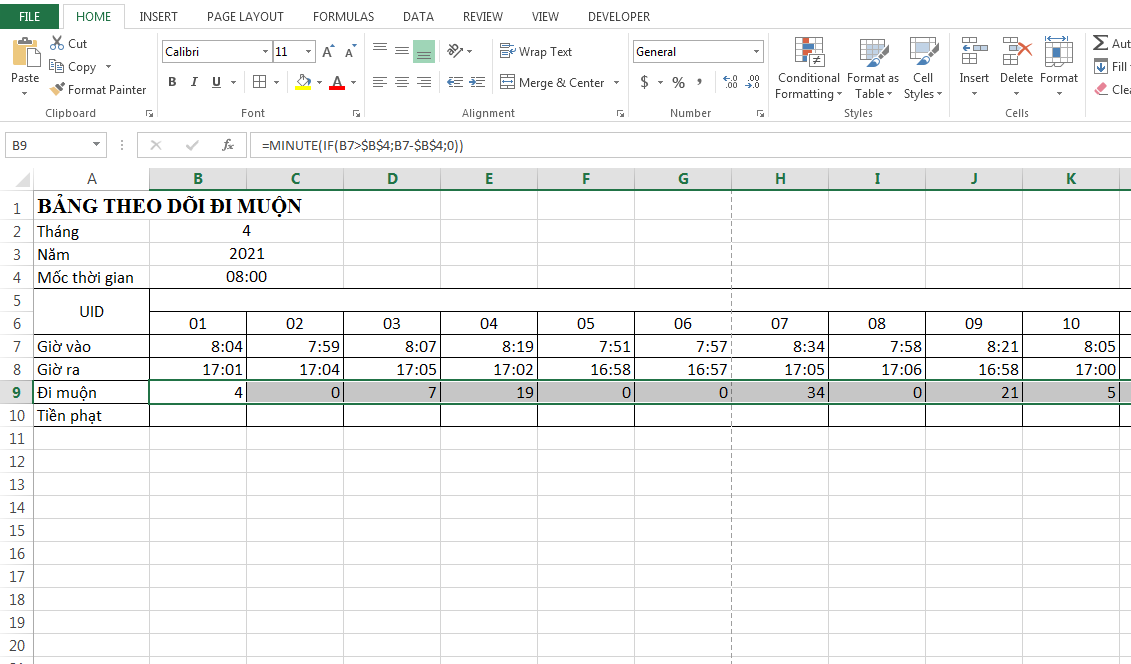The width and height of the screenshot is (1131, 664).
Task: Click the Format Painter brush icon
Action: 58,90
